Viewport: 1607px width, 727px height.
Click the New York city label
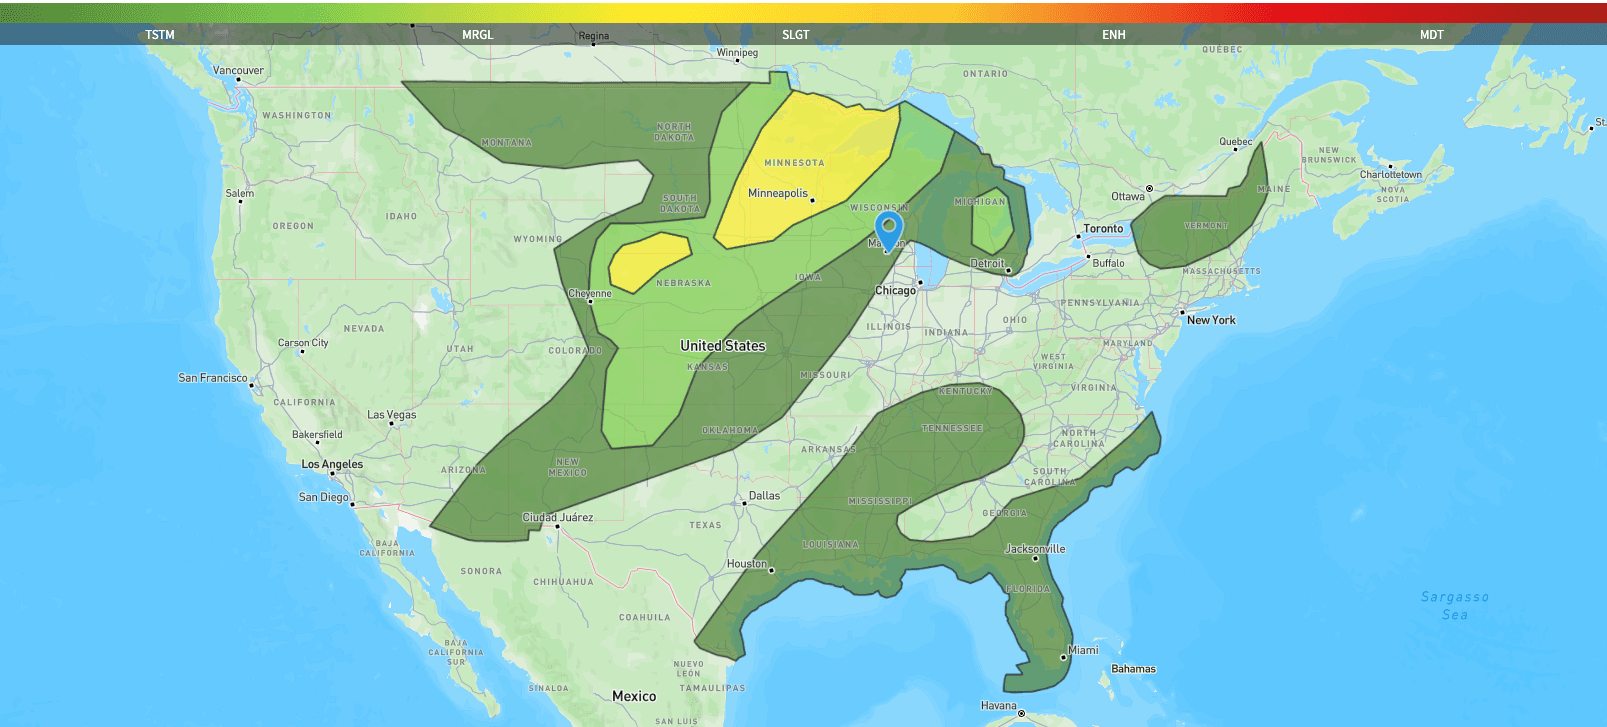pyautogui.click(x=1211, y=320)
